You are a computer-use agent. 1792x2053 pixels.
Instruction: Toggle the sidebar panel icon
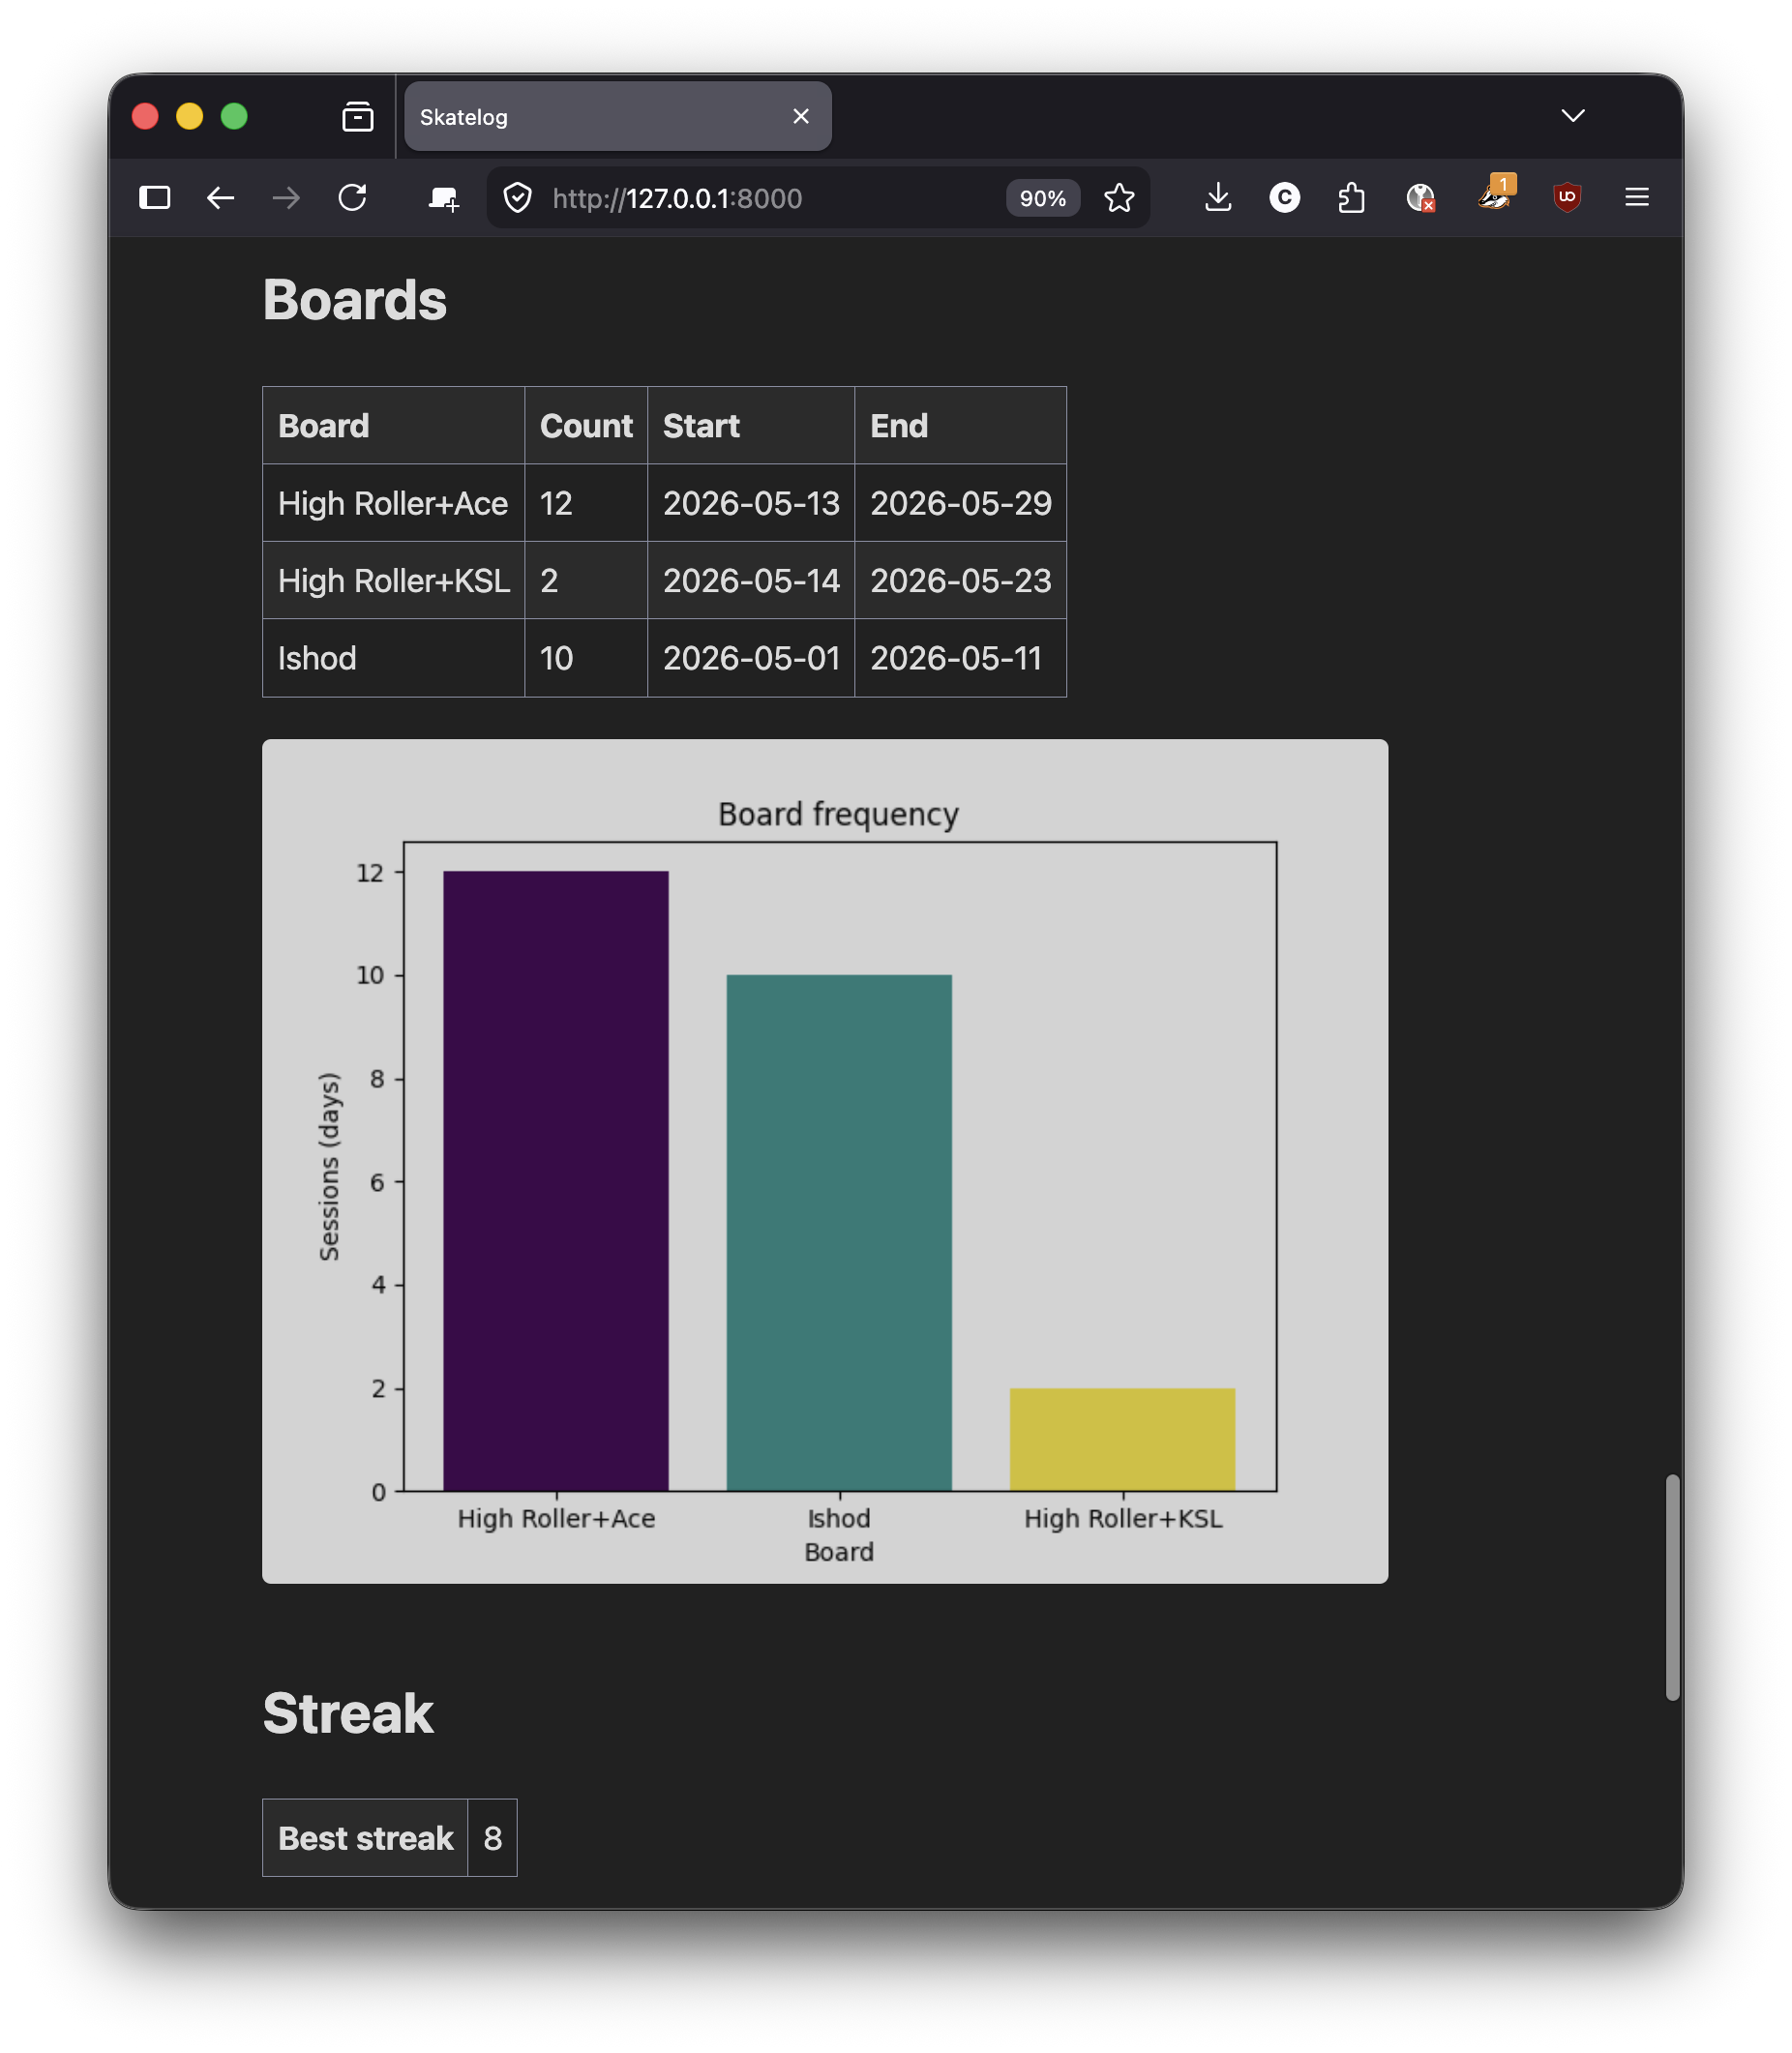pyautogui.click(x=155, y=198)
